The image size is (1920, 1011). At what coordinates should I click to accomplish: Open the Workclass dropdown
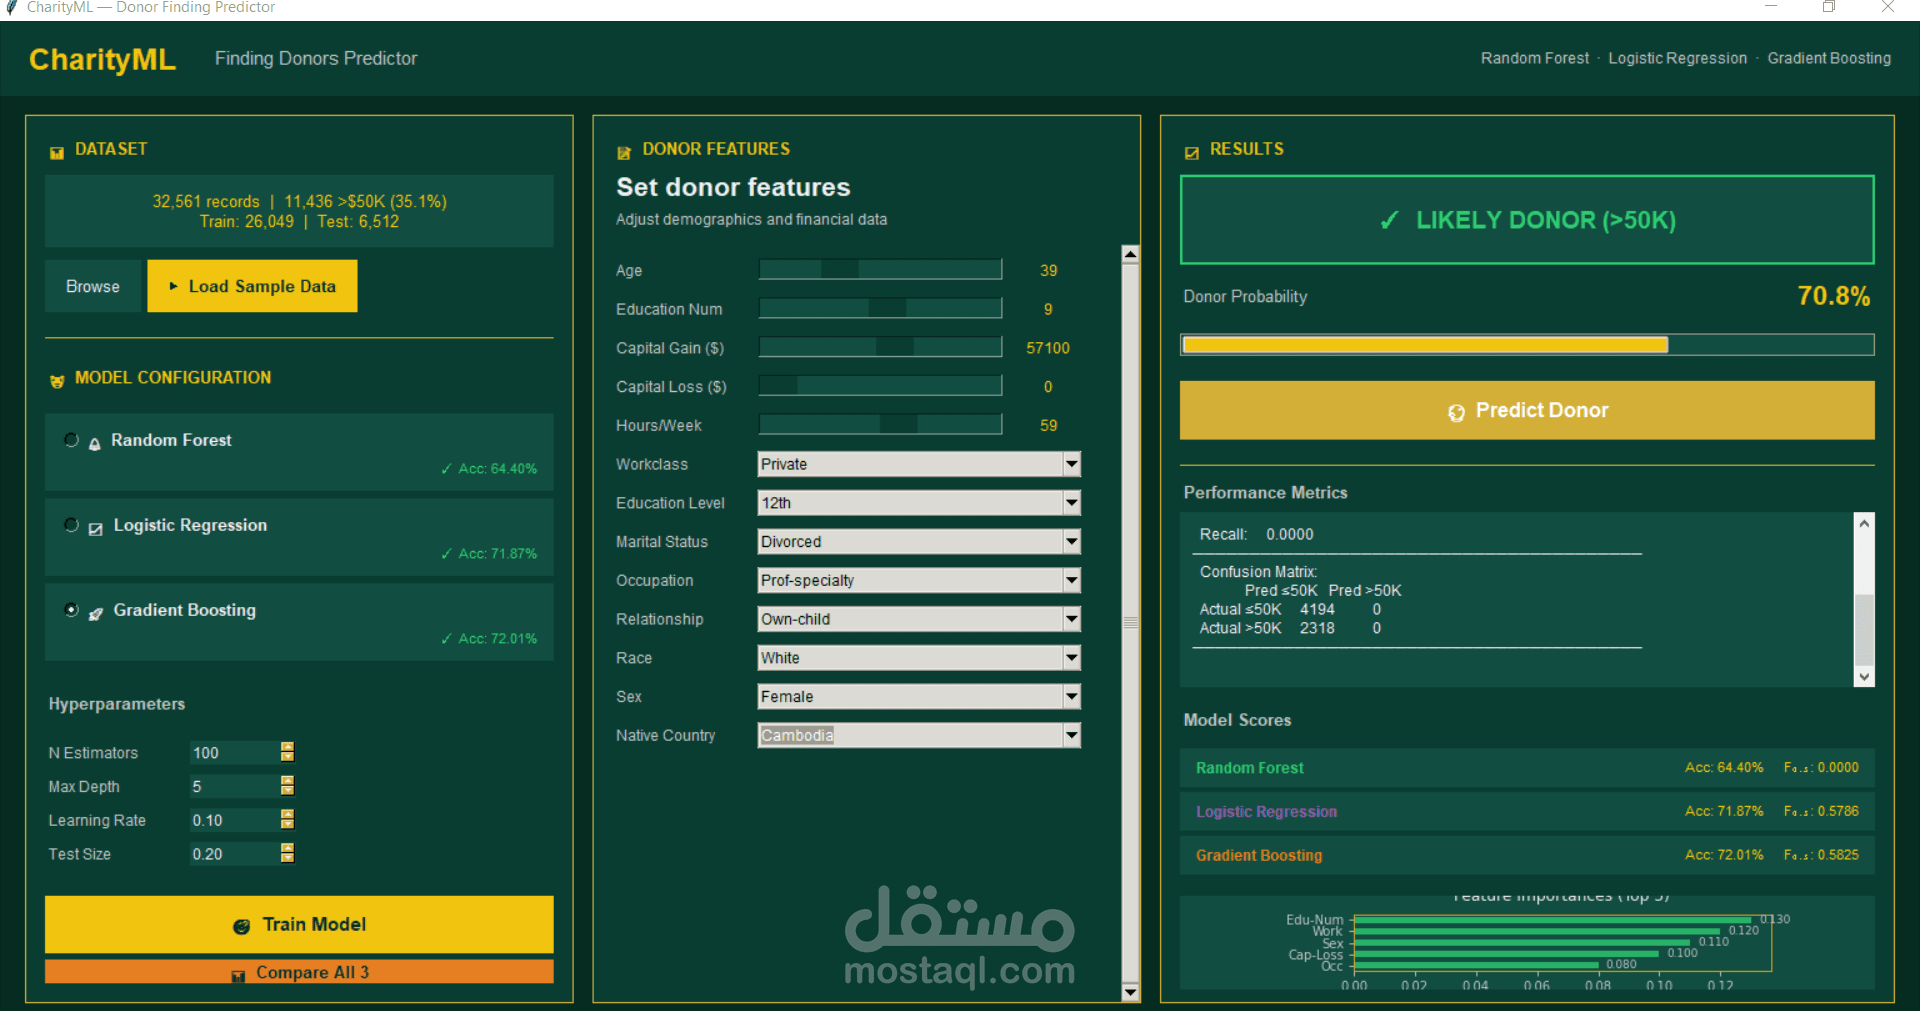pyautogui.click(x=1072, y=464)
